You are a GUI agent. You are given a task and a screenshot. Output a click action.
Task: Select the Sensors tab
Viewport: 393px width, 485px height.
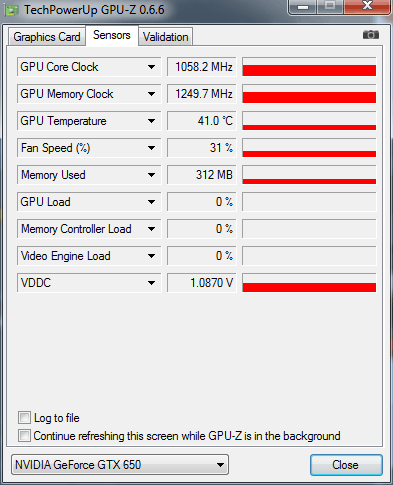(112, 35)
